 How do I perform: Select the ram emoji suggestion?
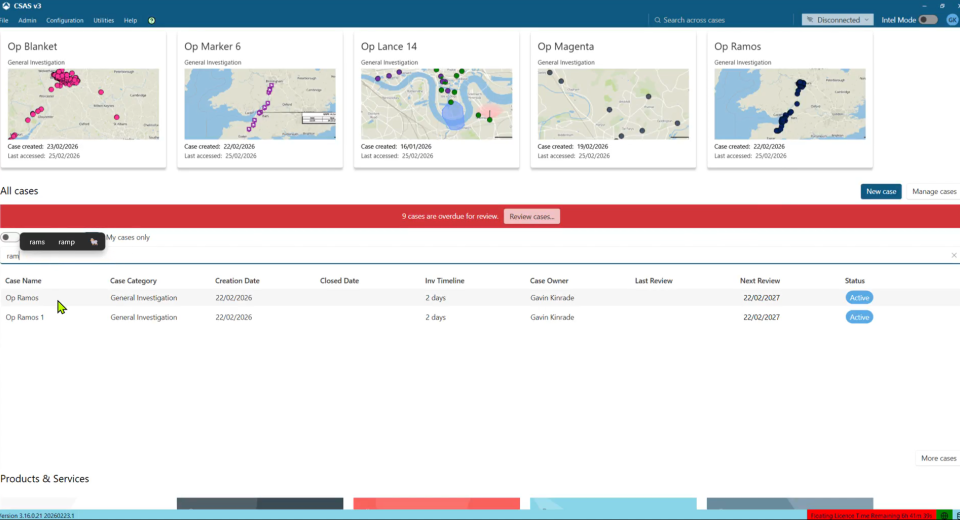coord(93,242)
